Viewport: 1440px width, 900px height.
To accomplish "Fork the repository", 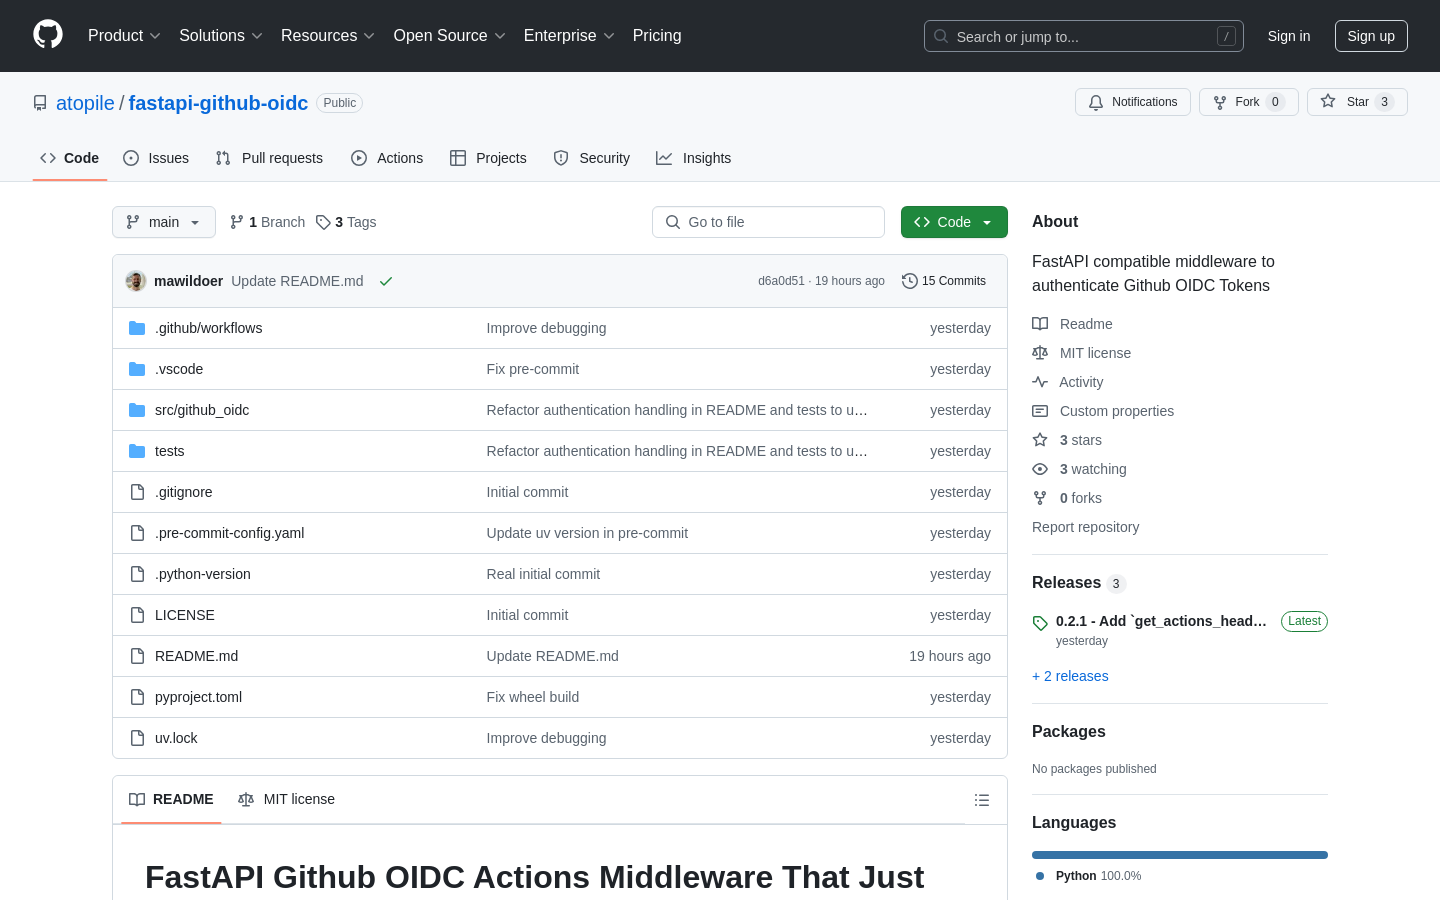I will point(1248,102).
